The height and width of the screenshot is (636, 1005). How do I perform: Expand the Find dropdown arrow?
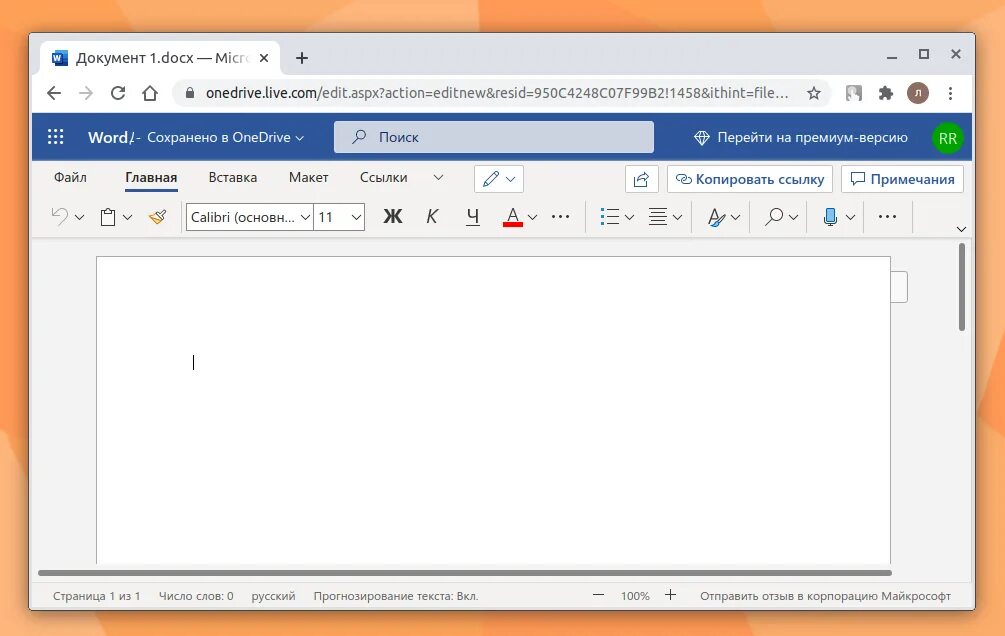point(793,217)
